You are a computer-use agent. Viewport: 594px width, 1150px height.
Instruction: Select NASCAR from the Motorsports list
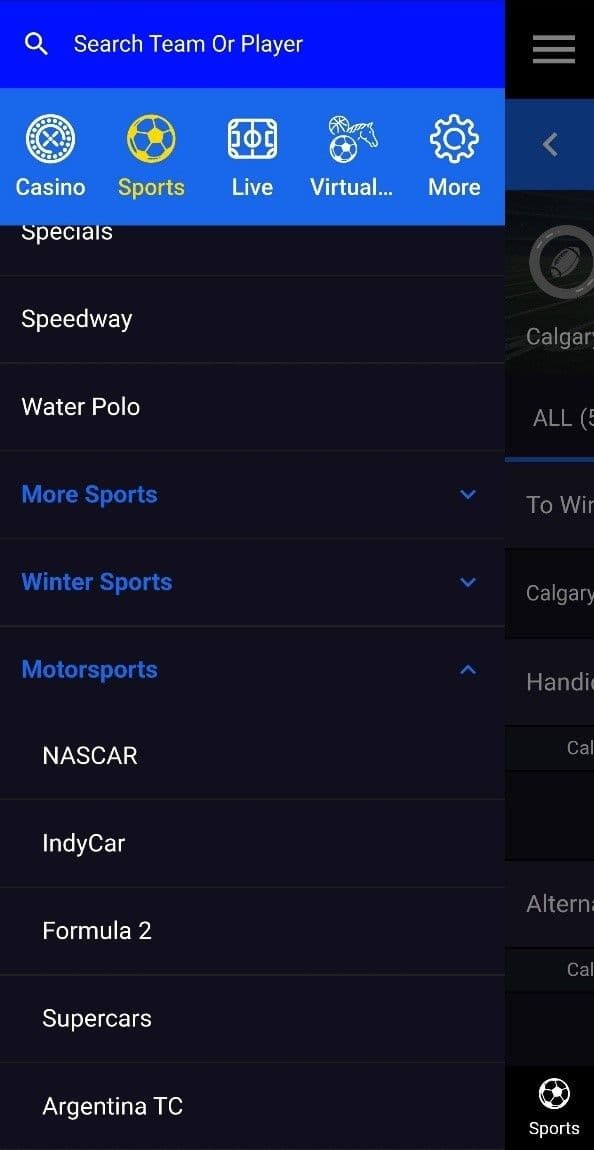(x=252, y=755)
